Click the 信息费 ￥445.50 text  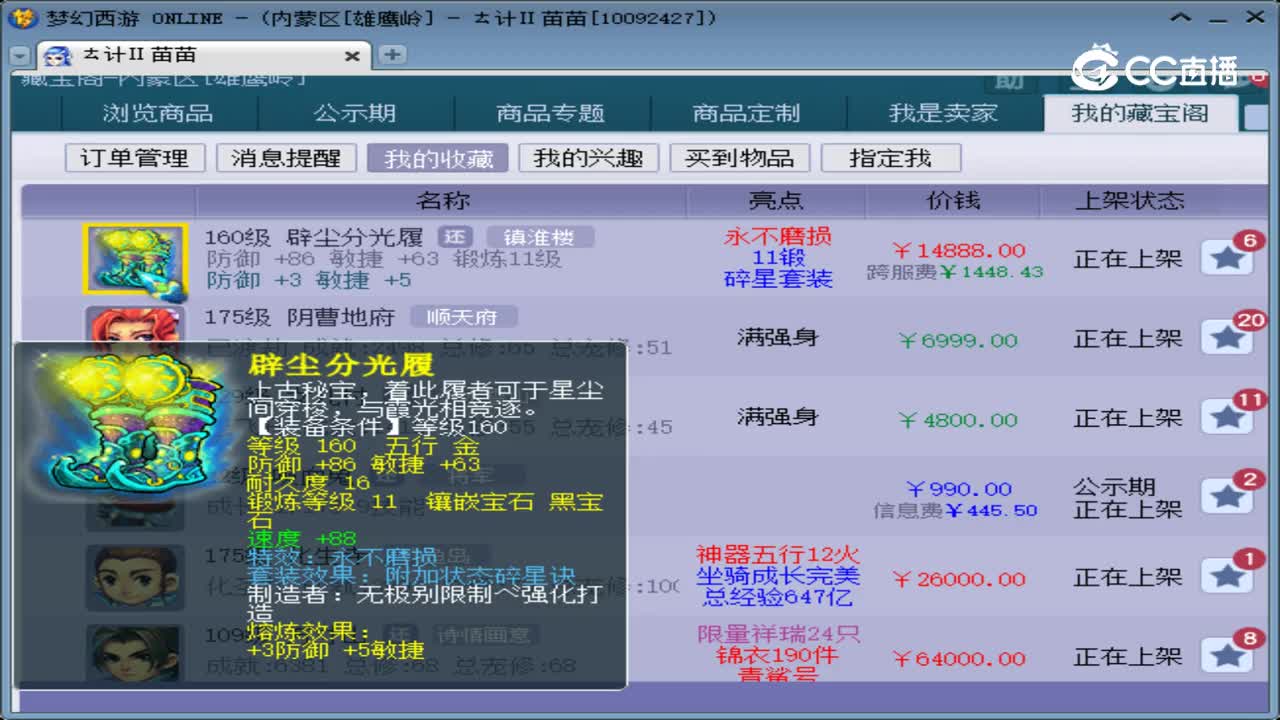click(x=955, y=510)
